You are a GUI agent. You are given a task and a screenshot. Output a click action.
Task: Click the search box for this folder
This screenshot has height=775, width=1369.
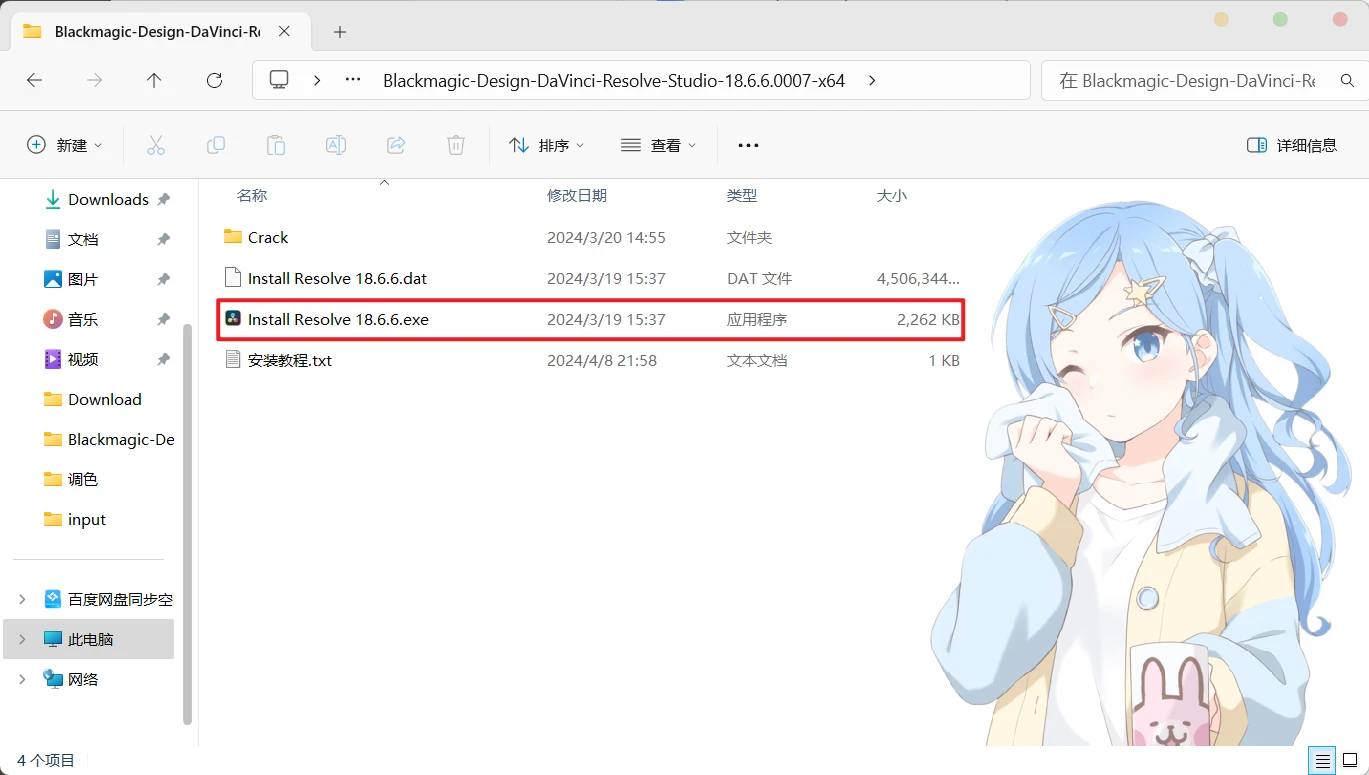(1205, 81)
